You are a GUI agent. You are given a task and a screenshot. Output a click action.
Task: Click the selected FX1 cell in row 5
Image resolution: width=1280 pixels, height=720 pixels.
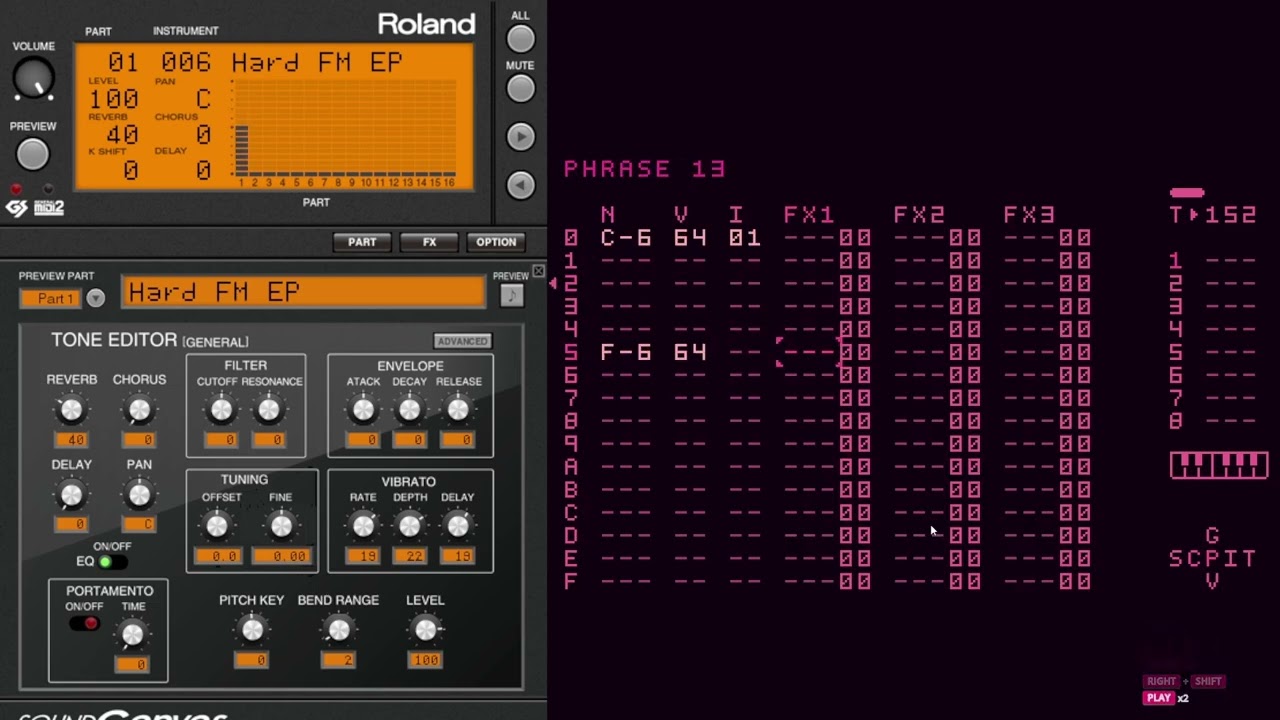pyautogui.click(x=809, y=352)
